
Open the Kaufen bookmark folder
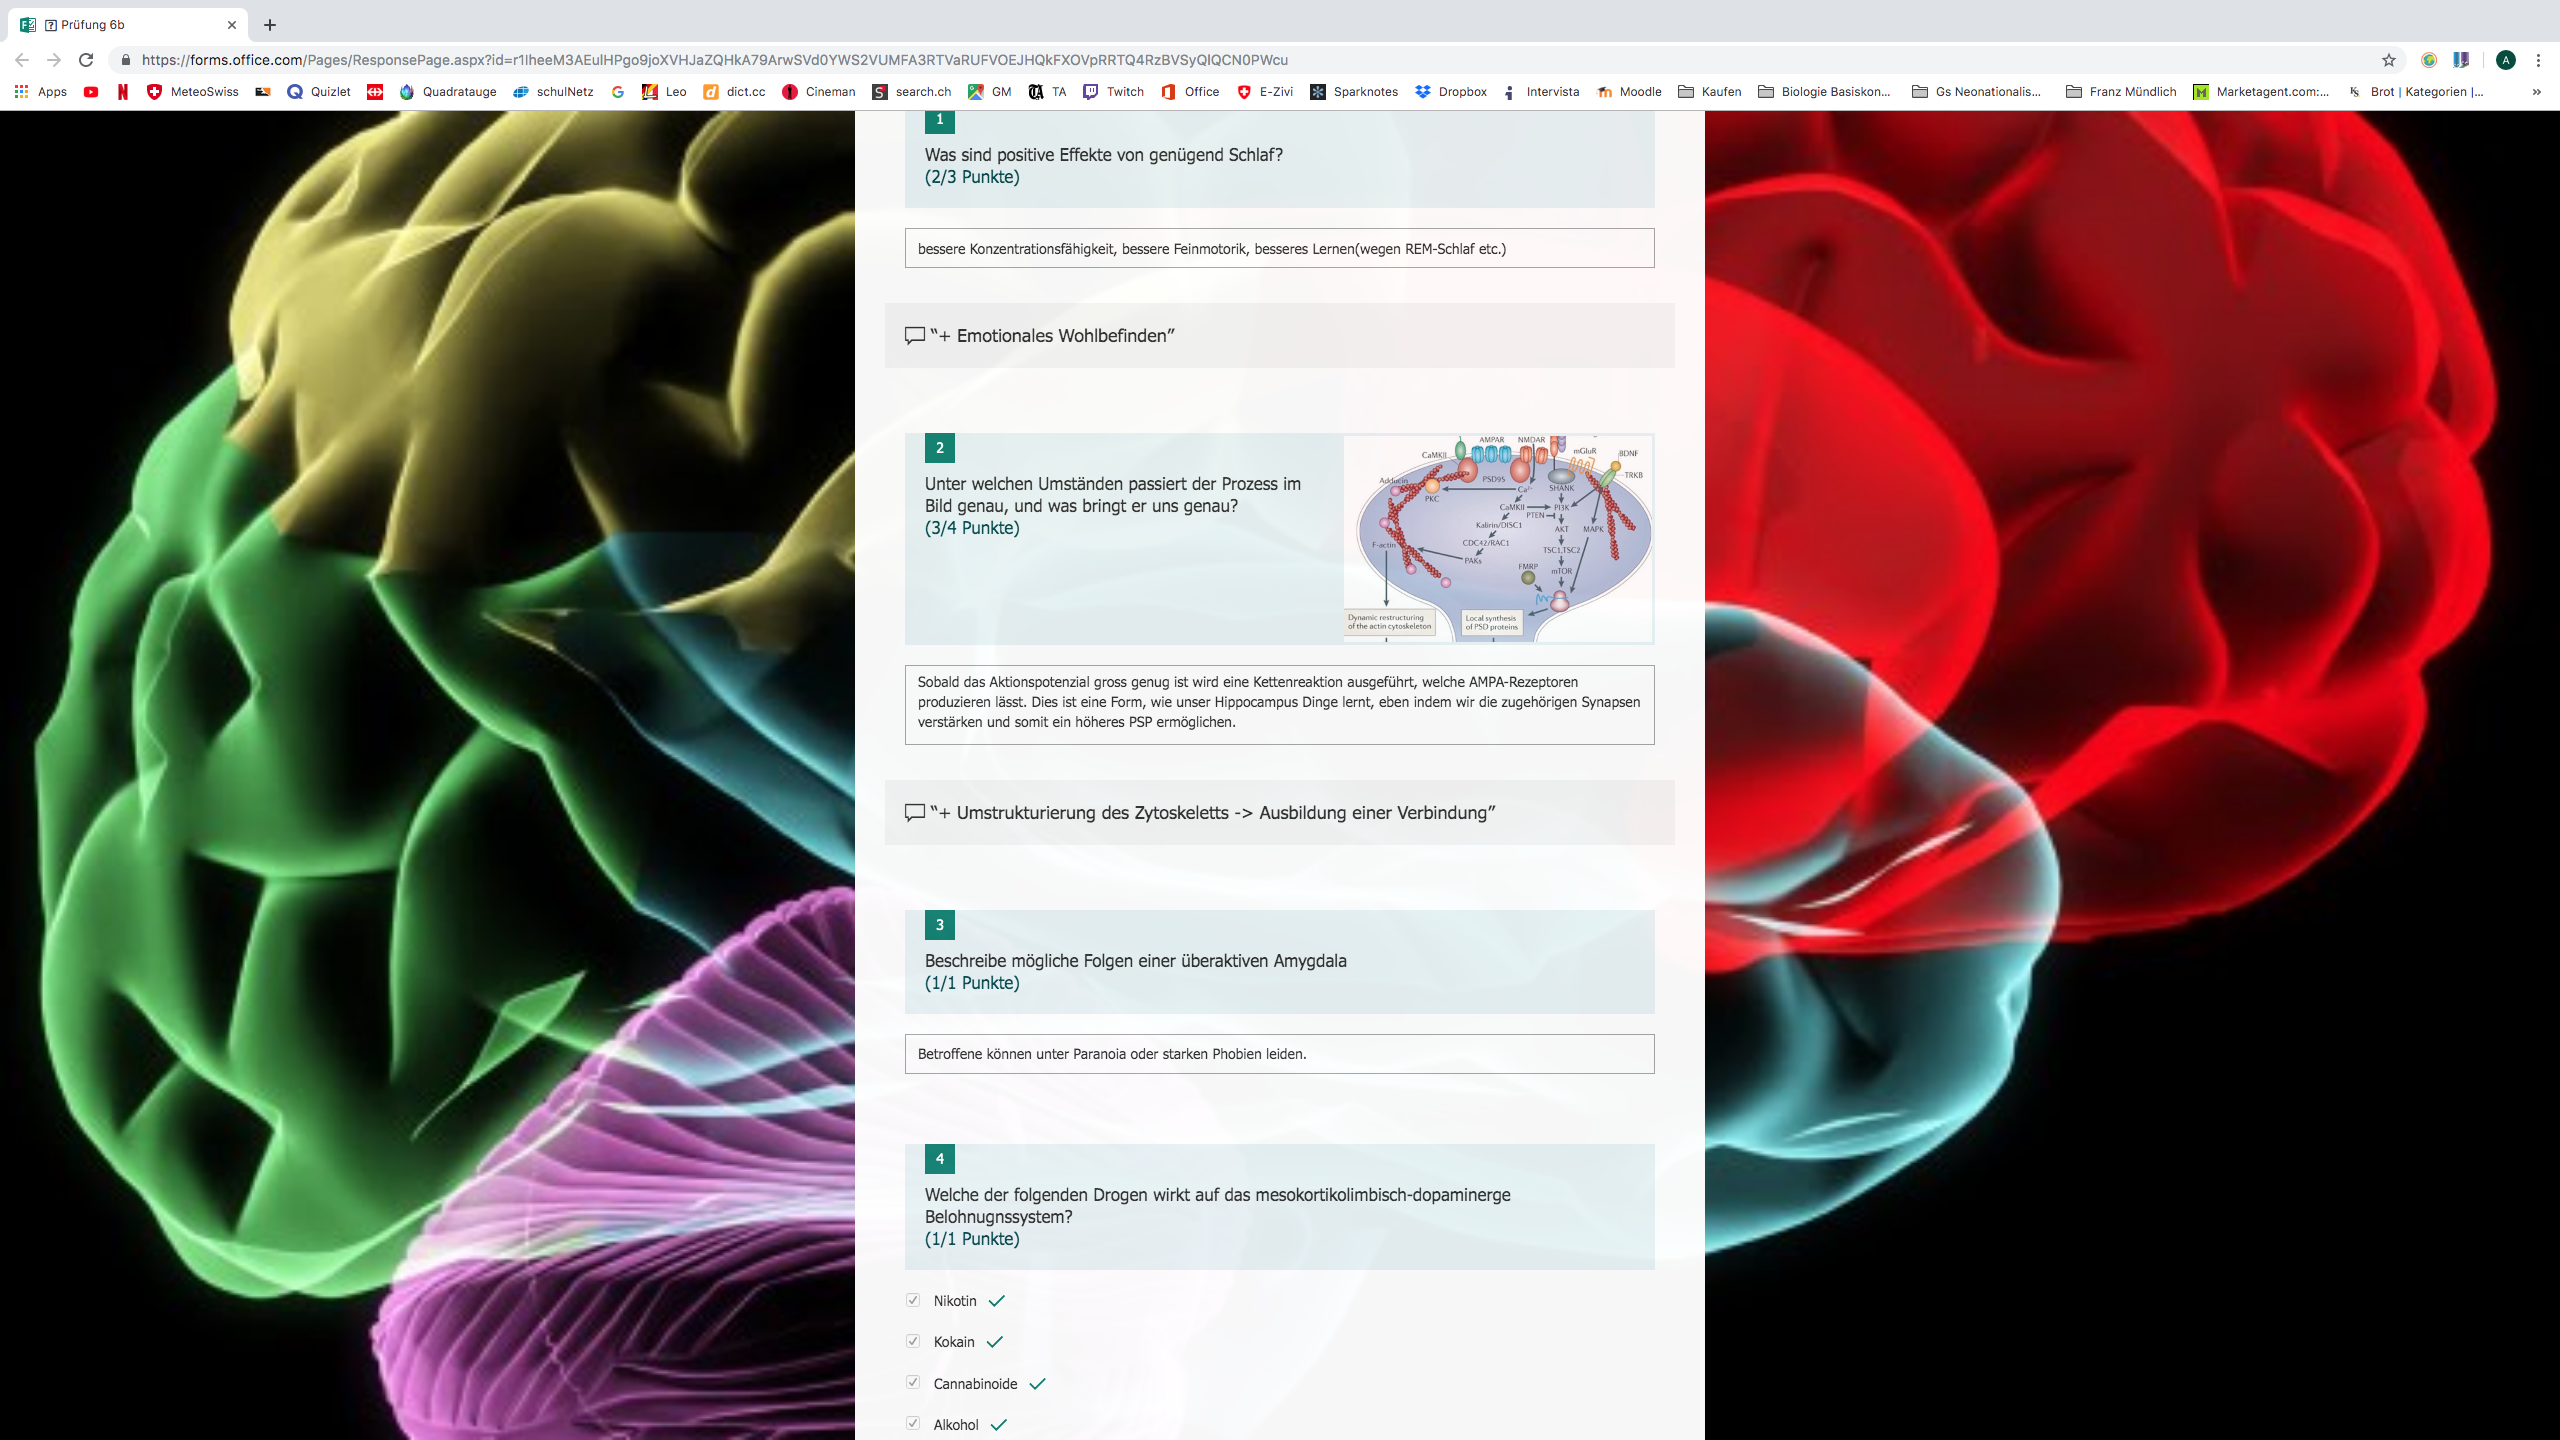click(1709, 92)
